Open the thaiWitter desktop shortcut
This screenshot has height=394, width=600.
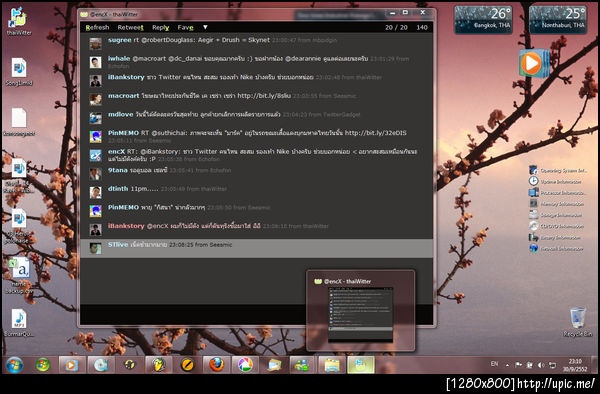(x=19, y=21)
